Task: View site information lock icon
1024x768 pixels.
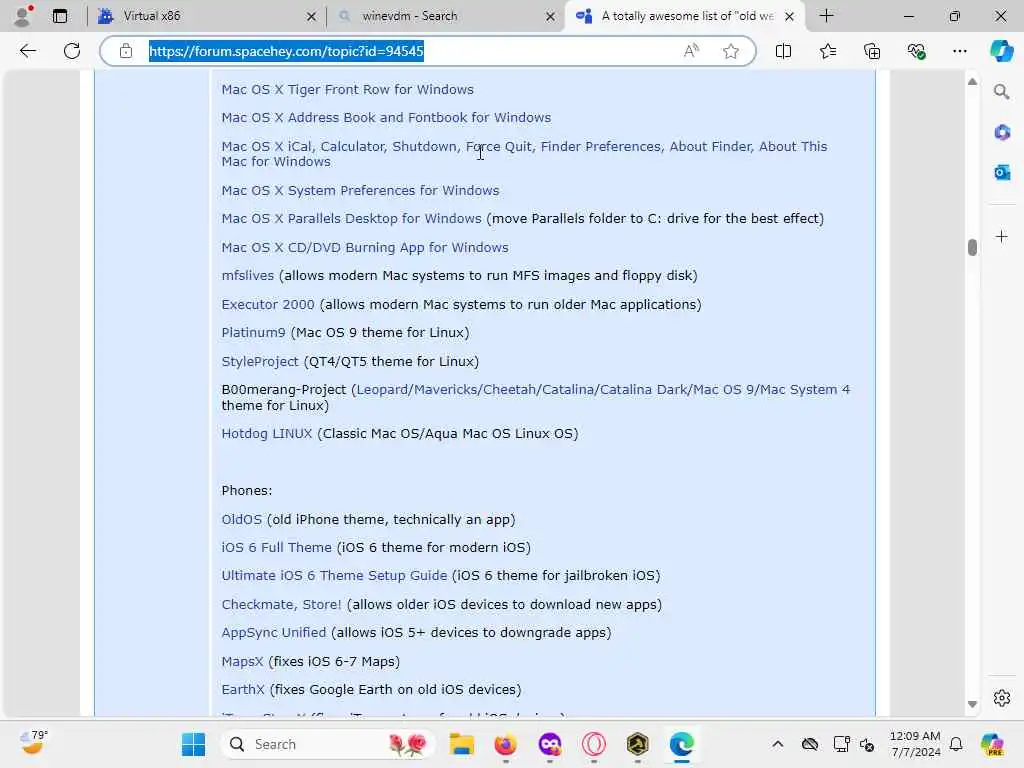Action: coord(126,51)
